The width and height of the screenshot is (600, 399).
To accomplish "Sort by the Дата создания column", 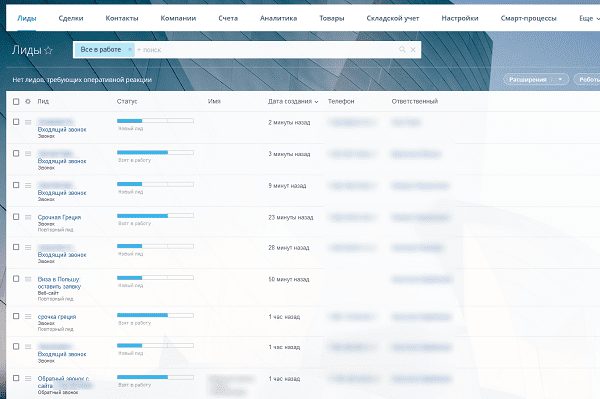I will (293, 101).
